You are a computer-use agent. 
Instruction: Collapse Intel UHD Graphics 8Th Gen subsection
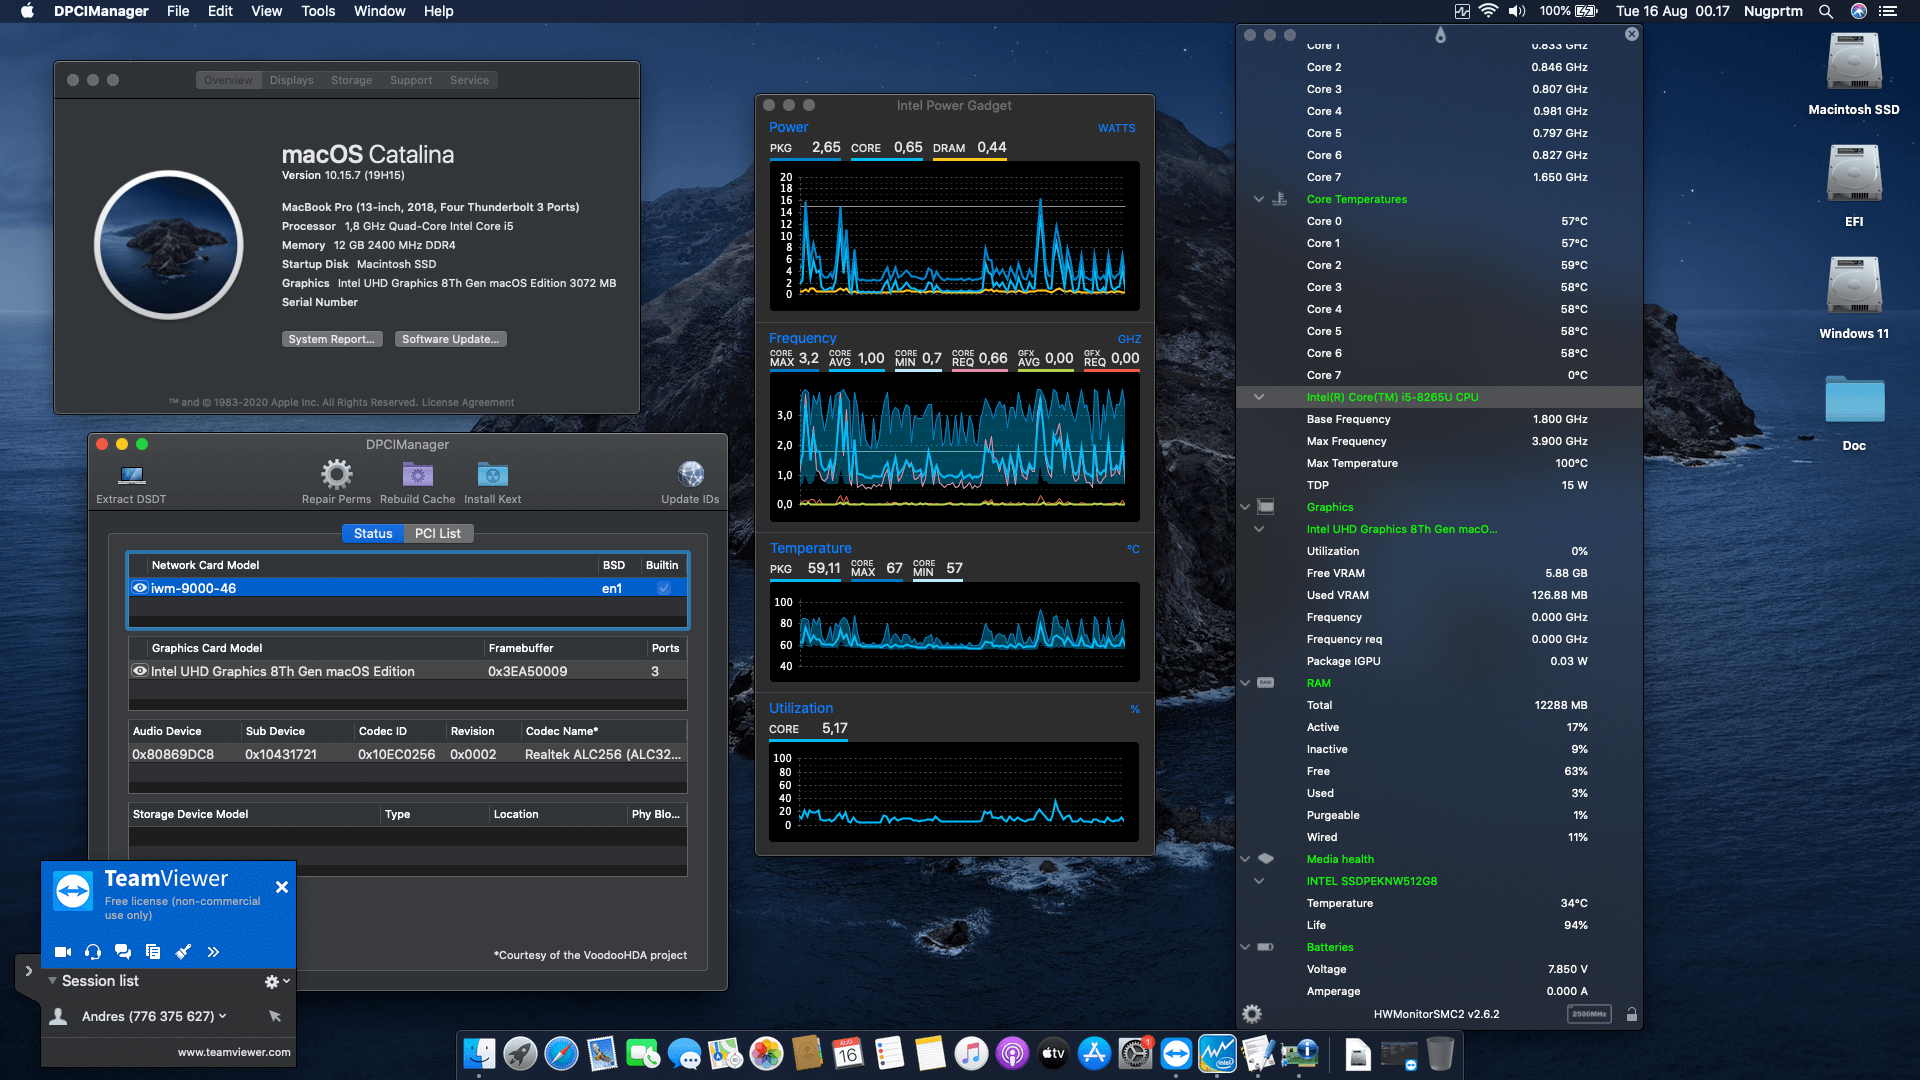(1259, 529)
